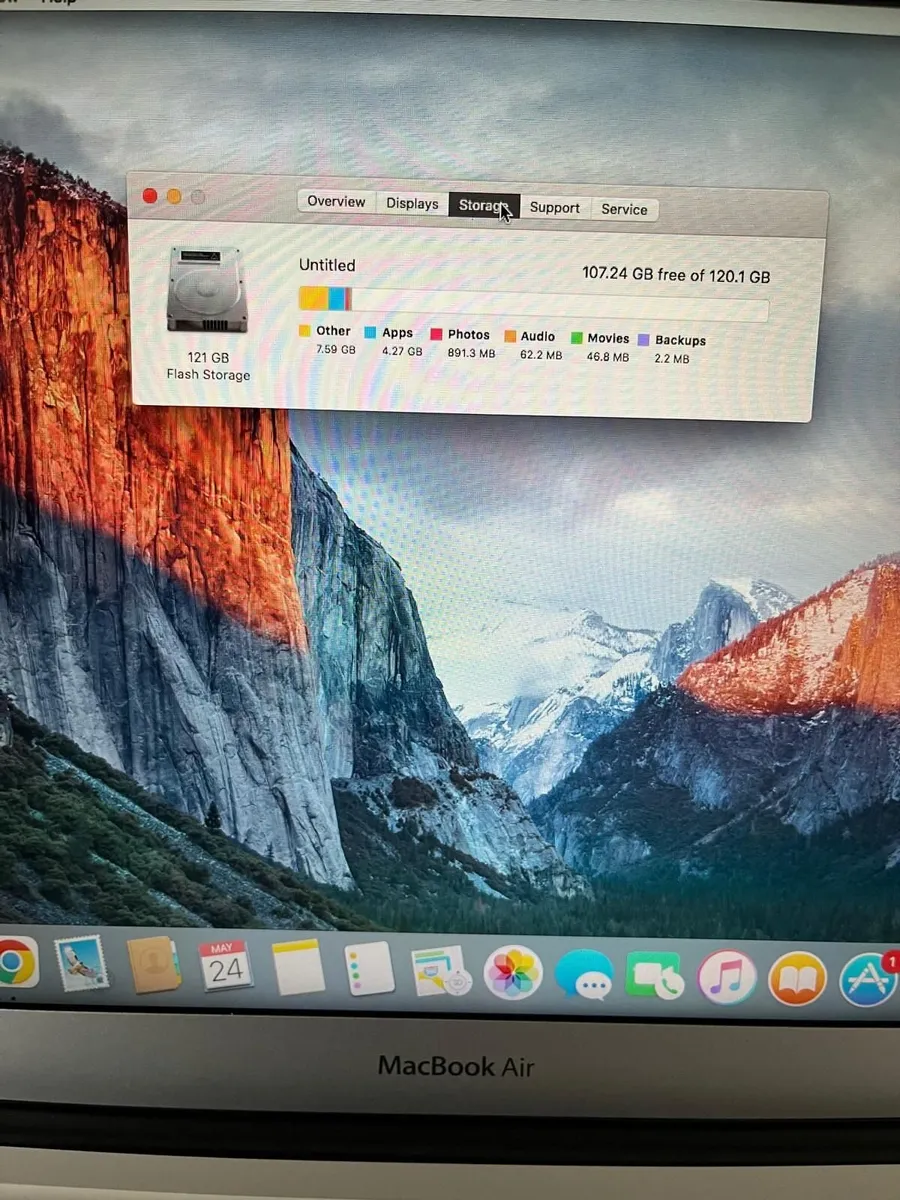
Task: Switch to the Service tab
Action: coord(624,209)
